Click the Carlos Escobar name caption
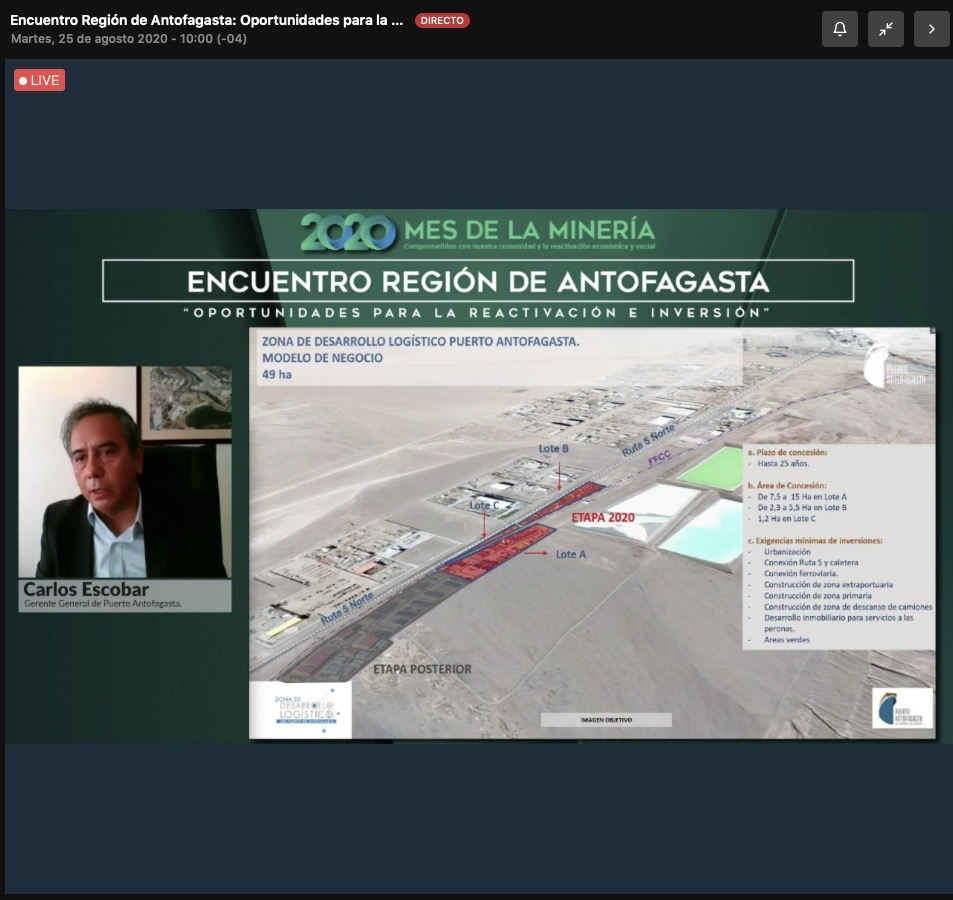 click(86, 589)
